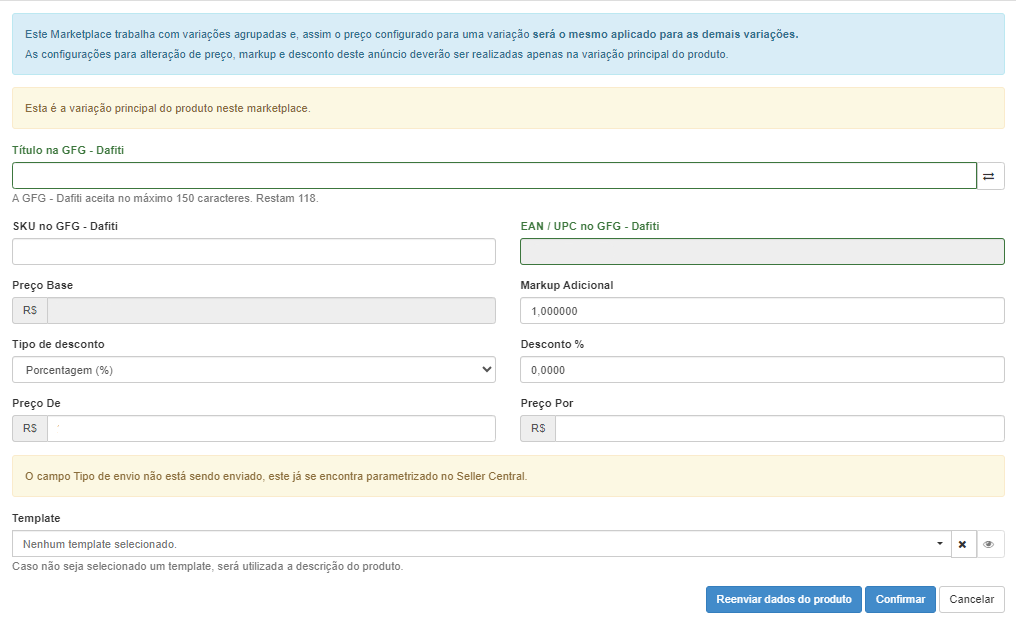Click the Preço Base label
This screenshot has height=623, width=1016.
tap(43, 285)
